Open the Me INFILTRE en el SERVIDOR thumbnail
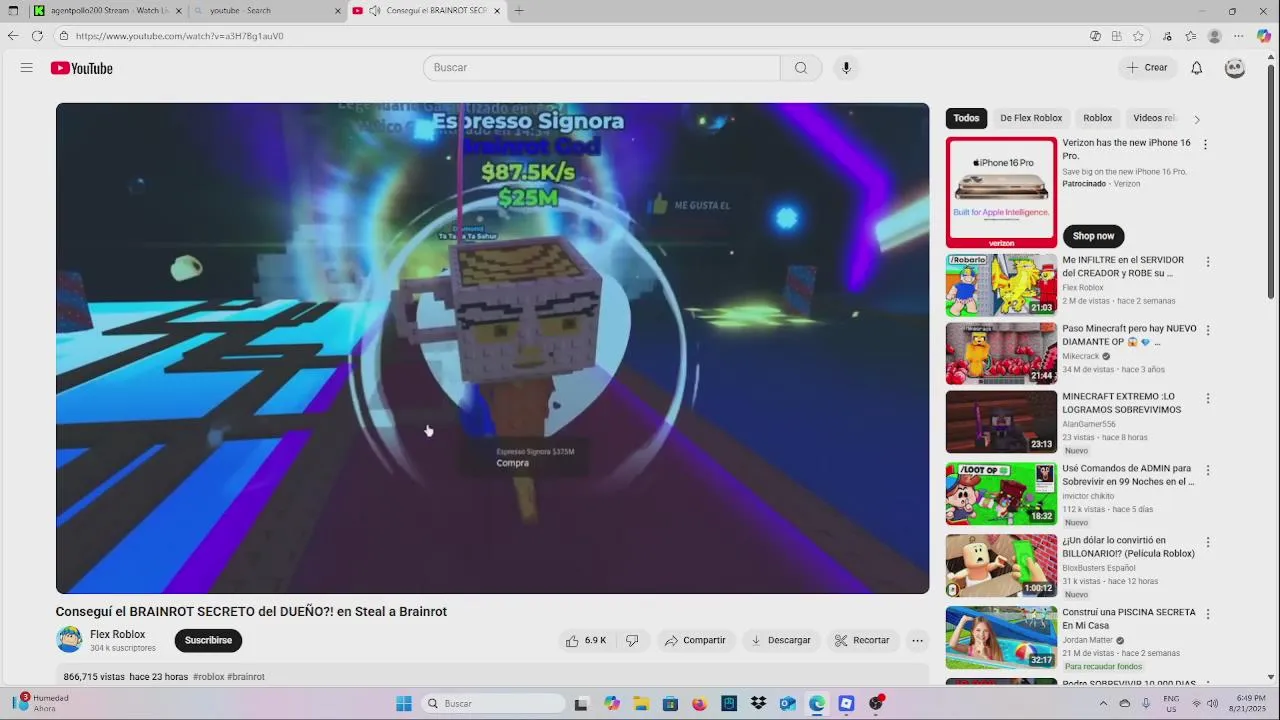The image size is (1280, 720). tap(1001, 285)
